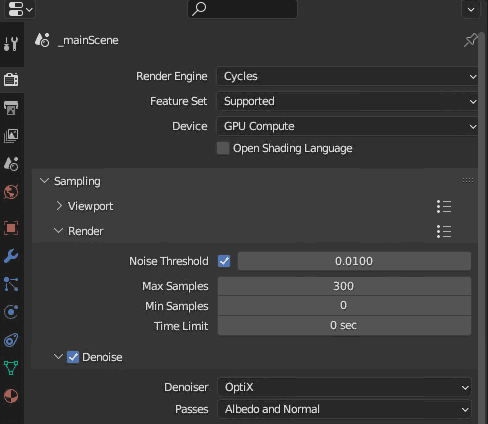
Task: Open Material properties tab
Action: click(x=11, y=396)
